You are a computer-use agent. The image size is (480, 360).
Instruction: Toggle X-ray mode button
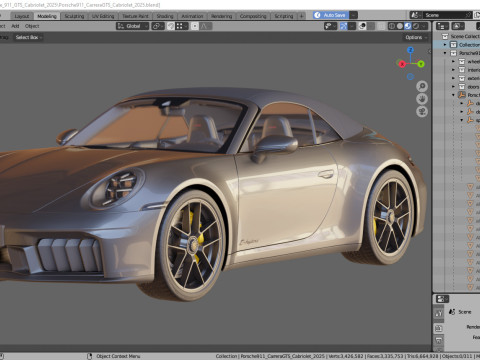tap(381, 26)
